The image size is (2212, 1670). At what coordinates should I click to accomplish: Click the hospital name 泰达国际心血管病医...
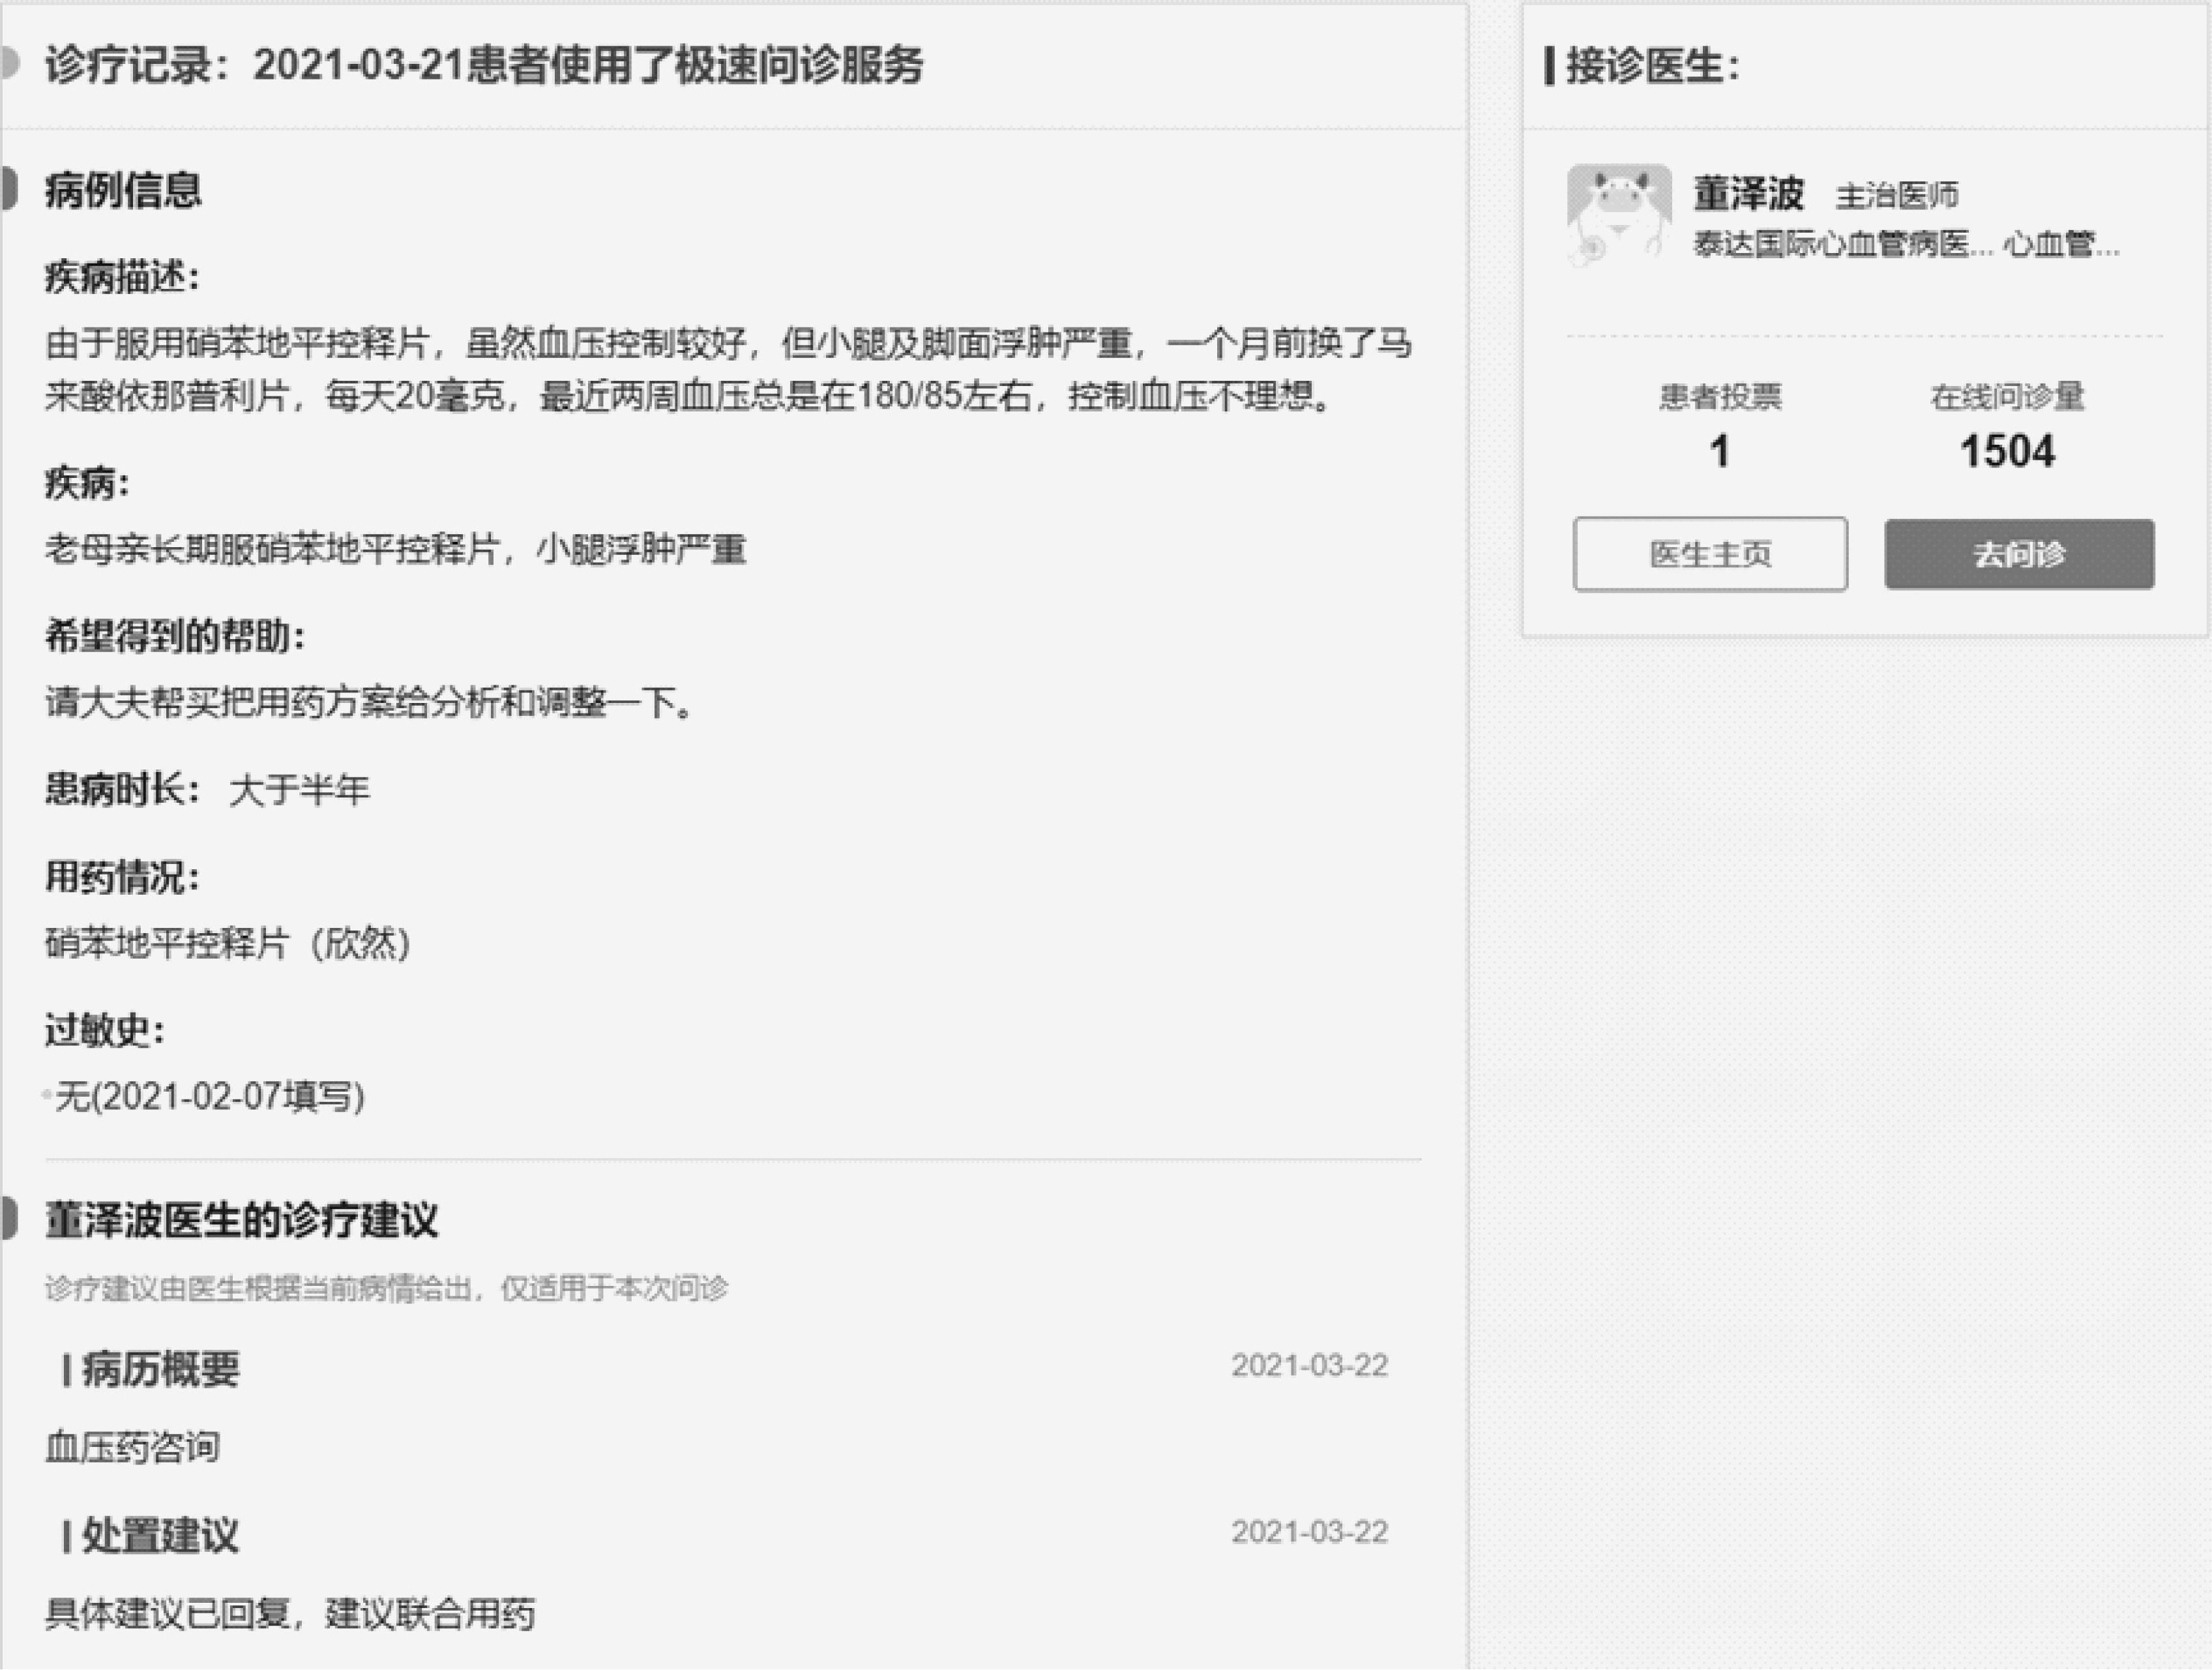click(x=1842, y=244)
